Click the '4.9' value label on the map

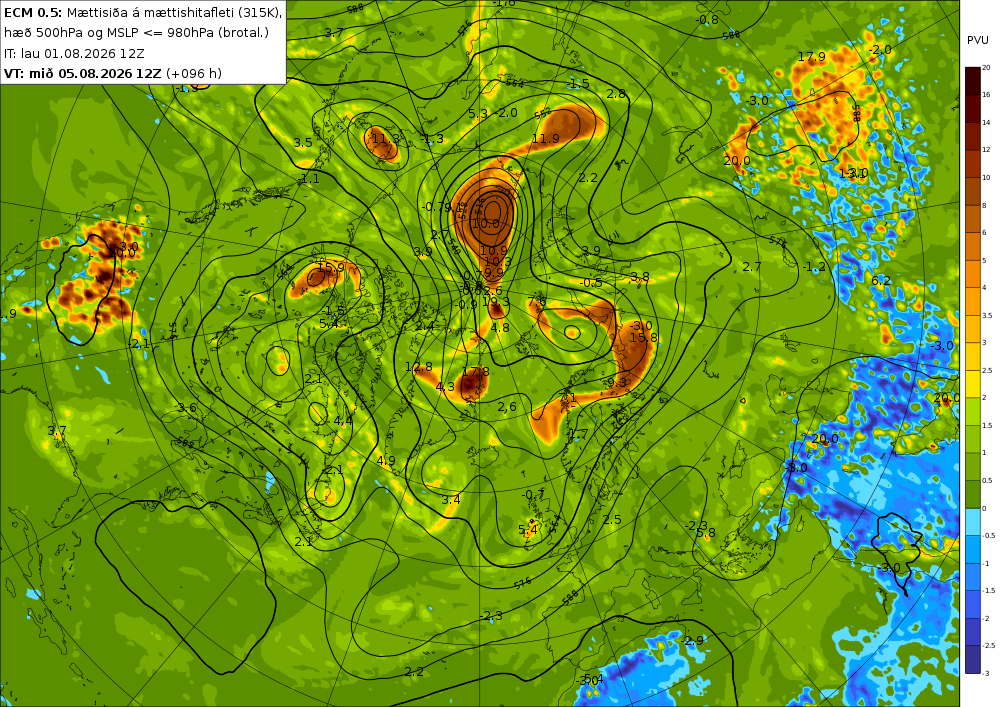(386, 460)
